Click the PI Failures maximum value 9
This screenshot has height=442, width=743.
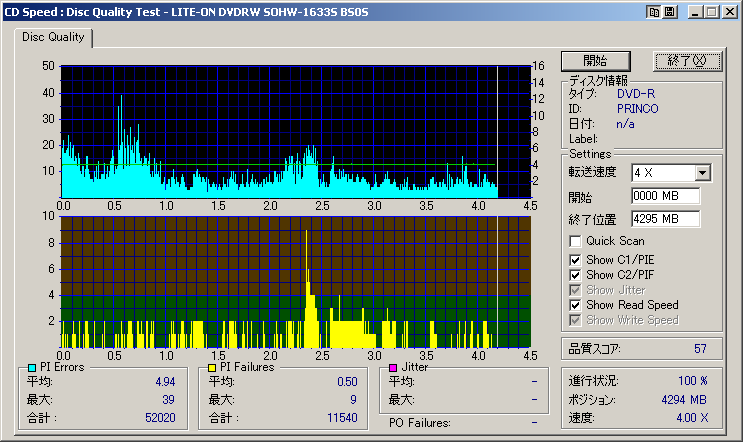click(353, 400)
